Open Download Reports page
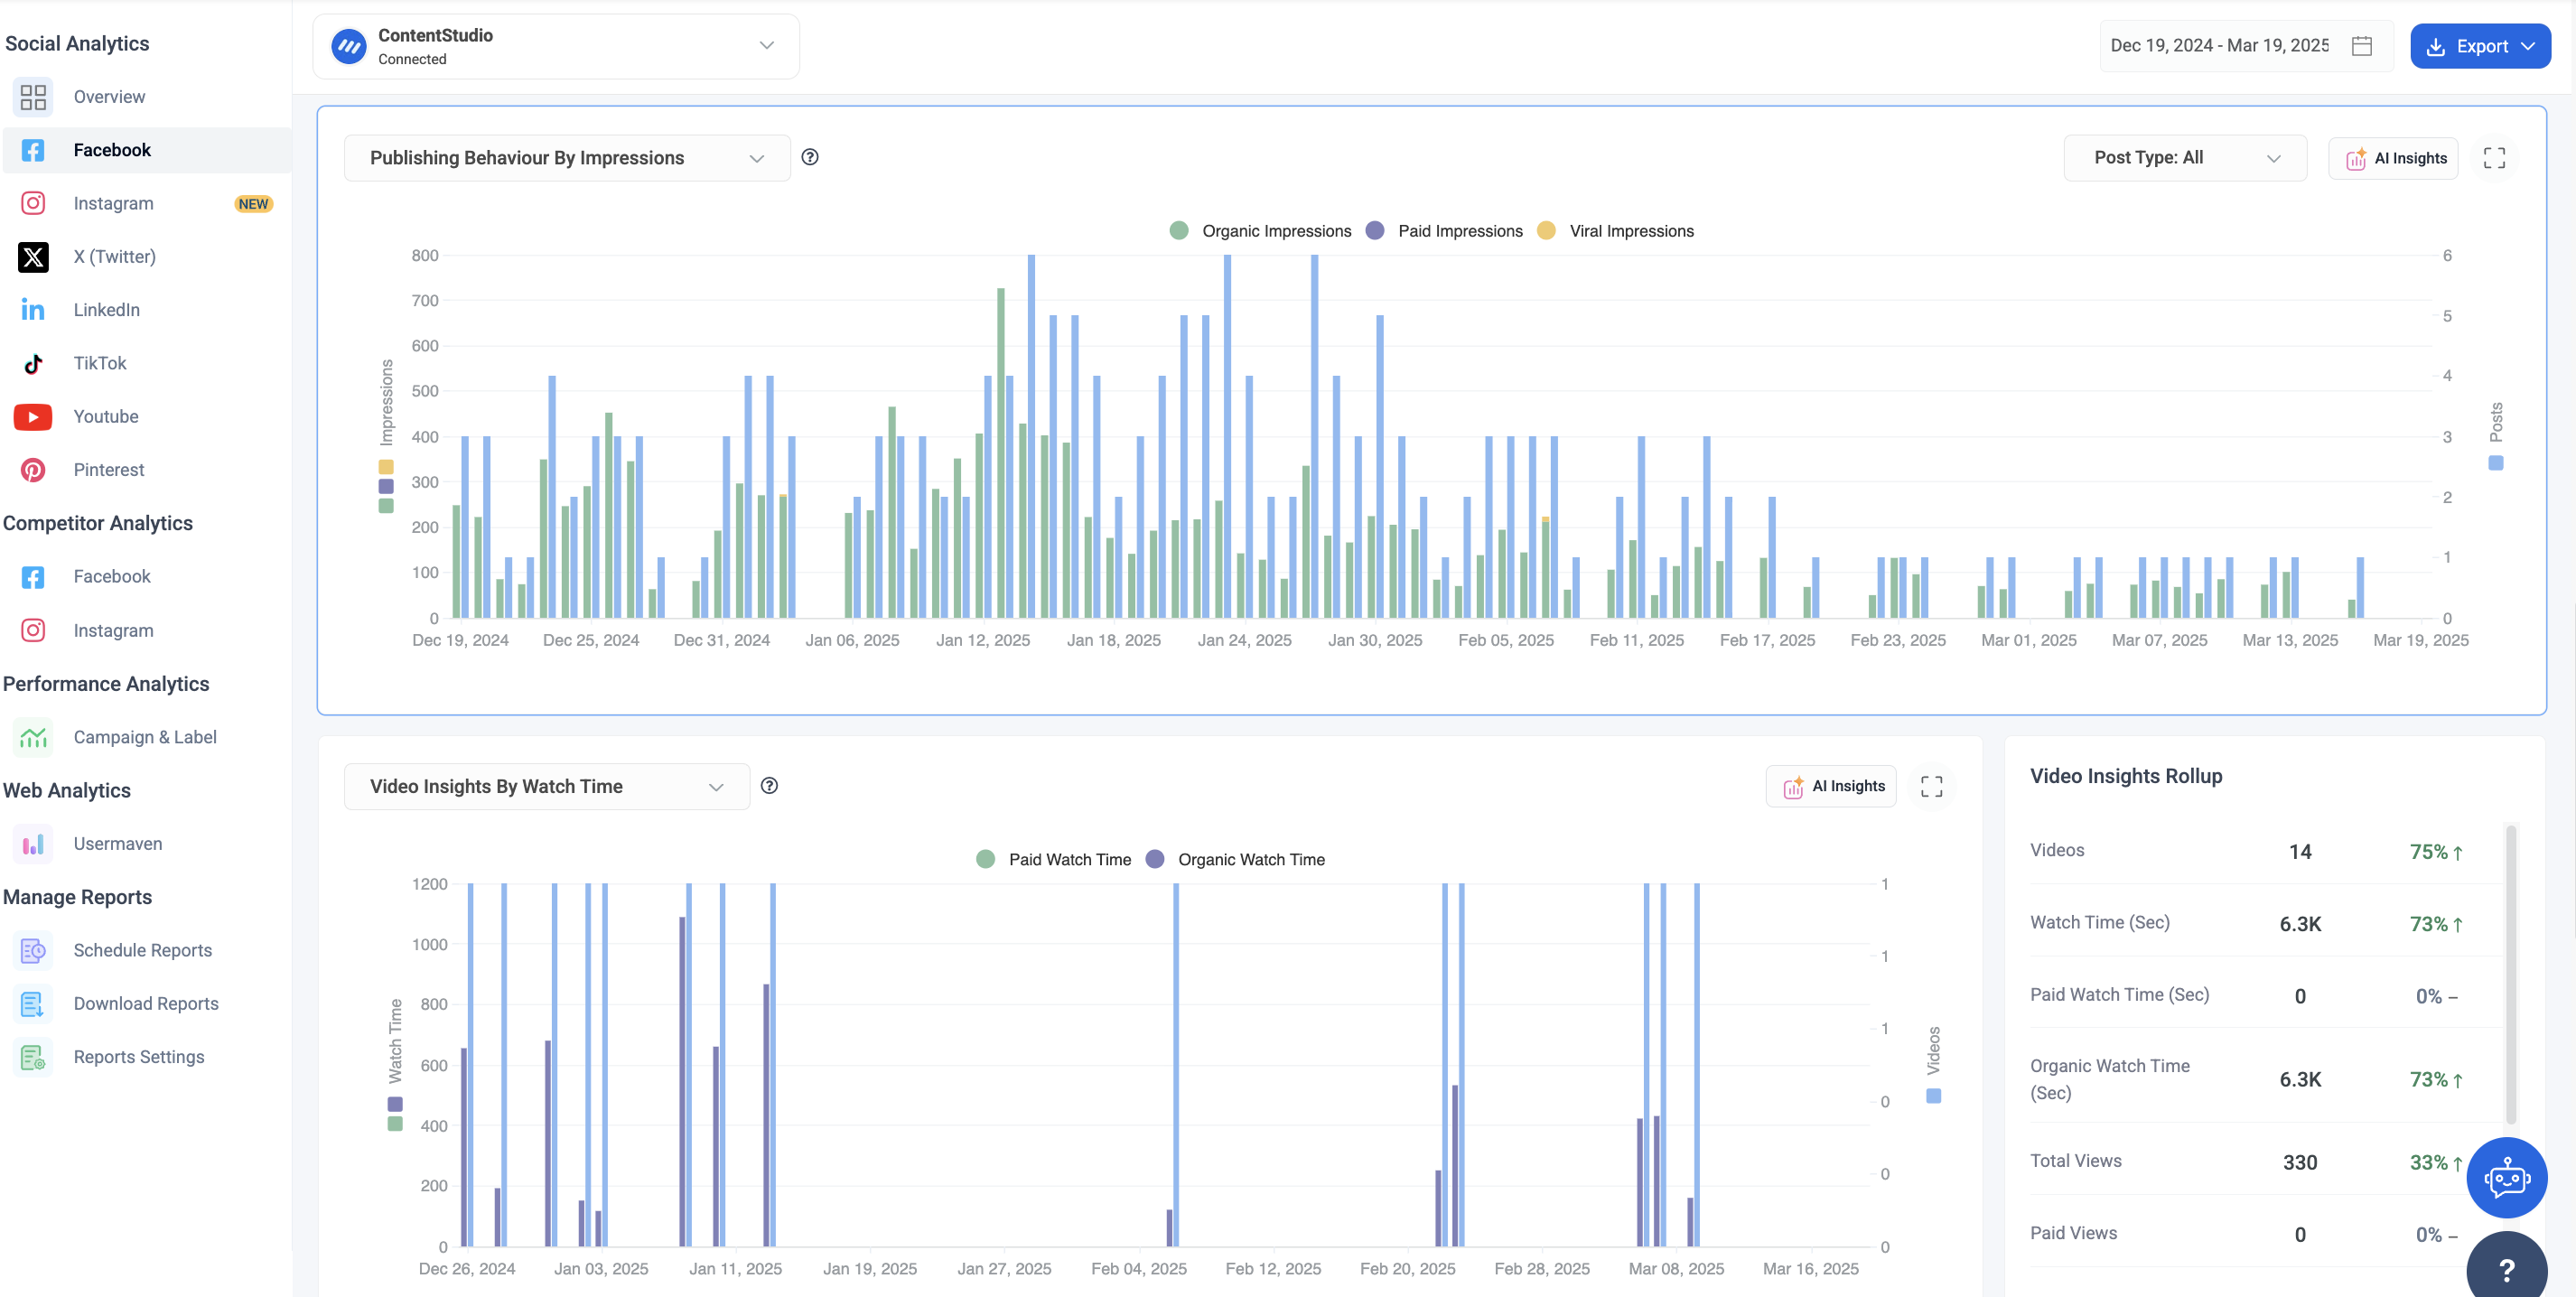This screenshot has width=2576, height=1297. point(146,1004)
